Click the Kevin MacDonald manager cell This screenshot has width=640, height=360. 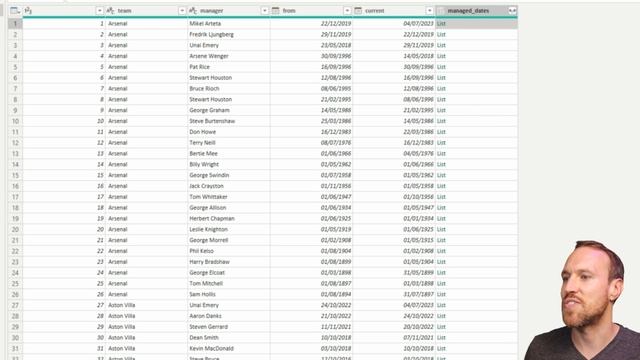[229, 349]
